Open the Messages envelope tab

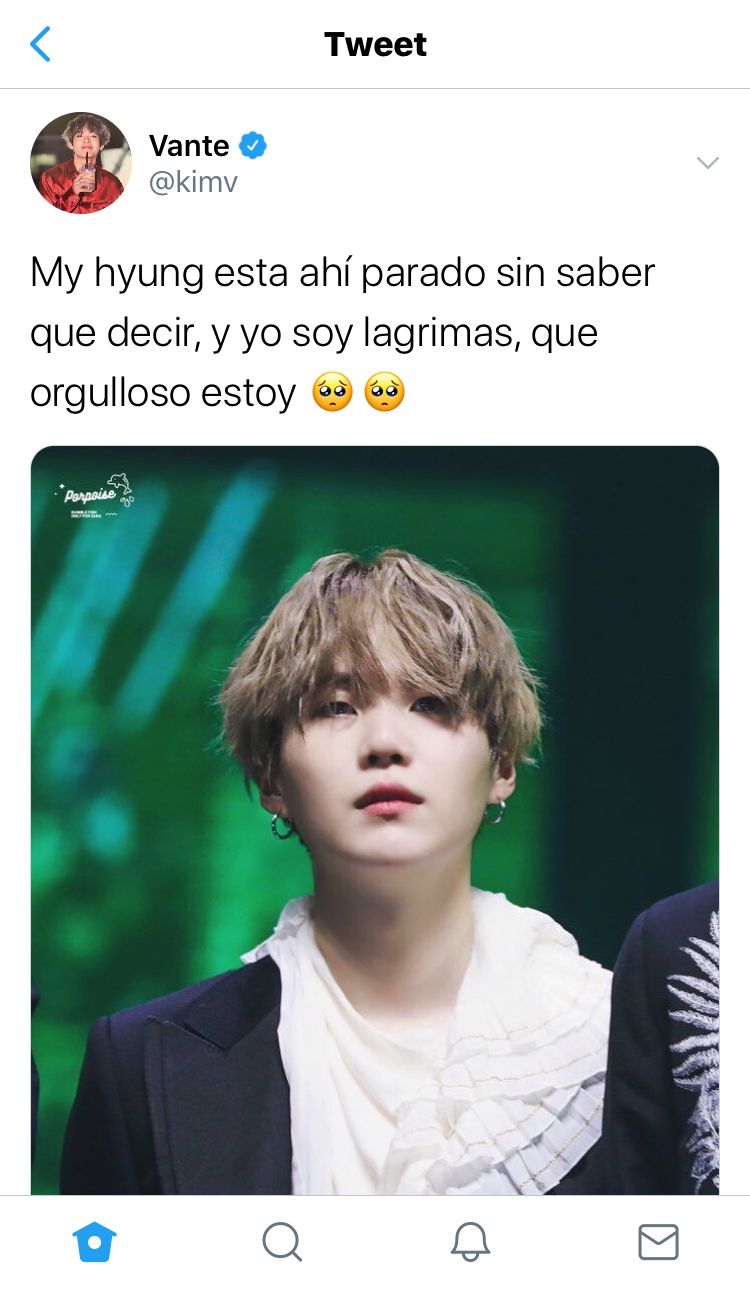coord(658,1243)
